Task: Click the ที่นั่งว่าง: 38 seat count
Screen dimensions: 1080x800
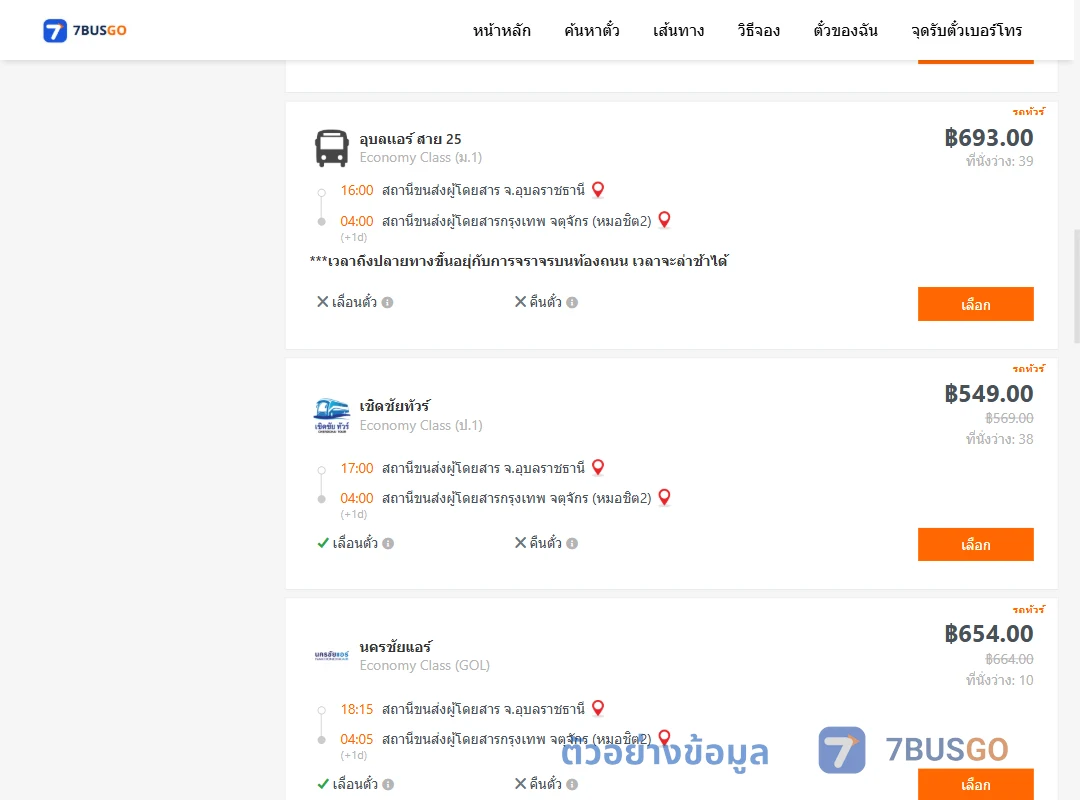Action: click(x=999, y=439)
